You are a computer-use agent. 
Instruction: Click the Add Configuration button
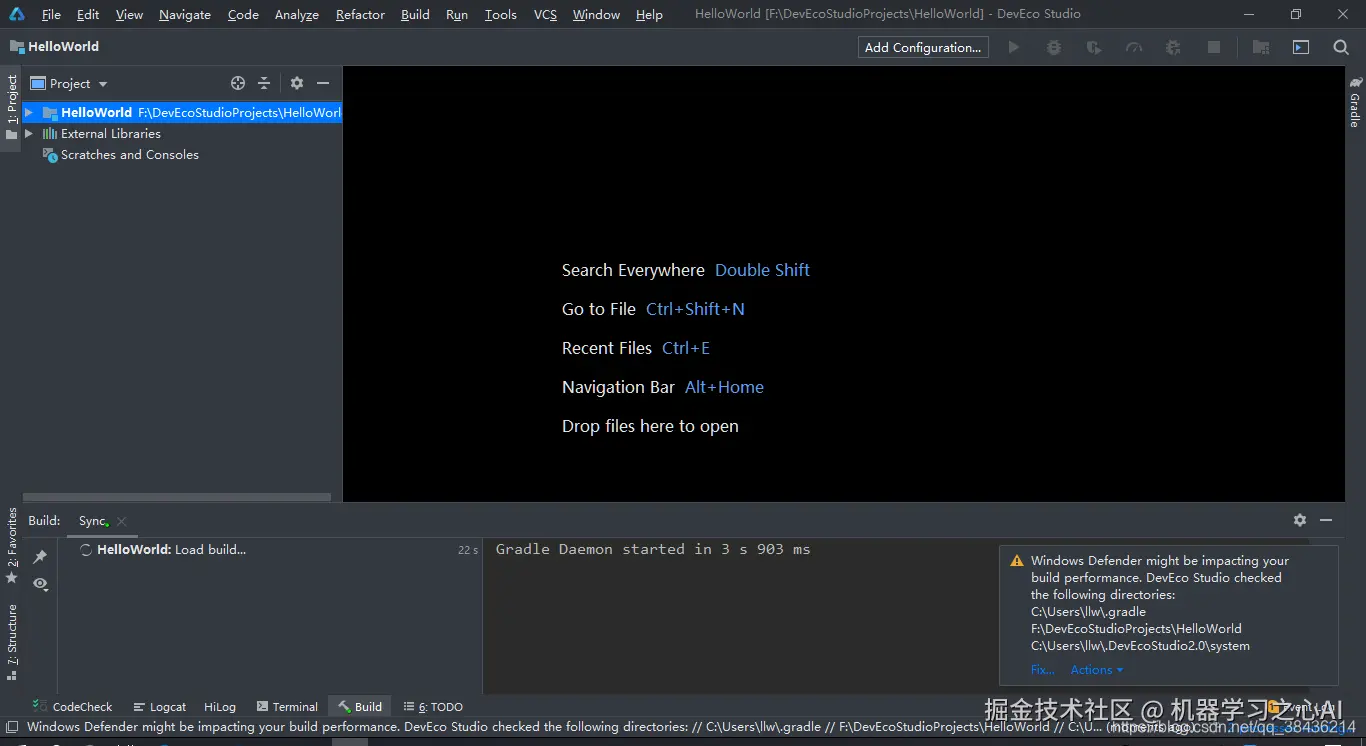pos(922,47)
